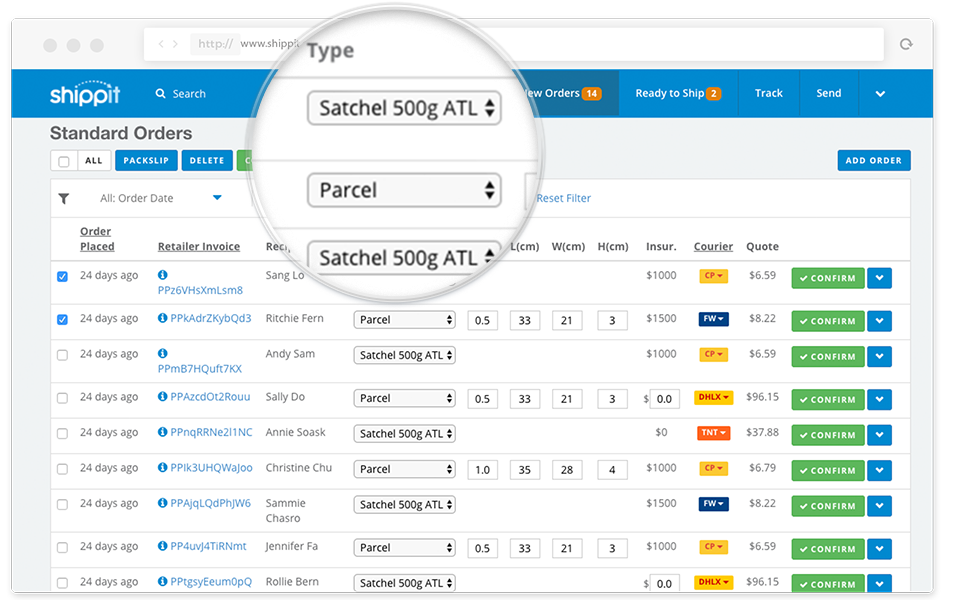Viewport: 960px width, 600px height.
Task: Click info icon beside PPnqRRNe2I1NC invoice
Action: click(162, 432)
